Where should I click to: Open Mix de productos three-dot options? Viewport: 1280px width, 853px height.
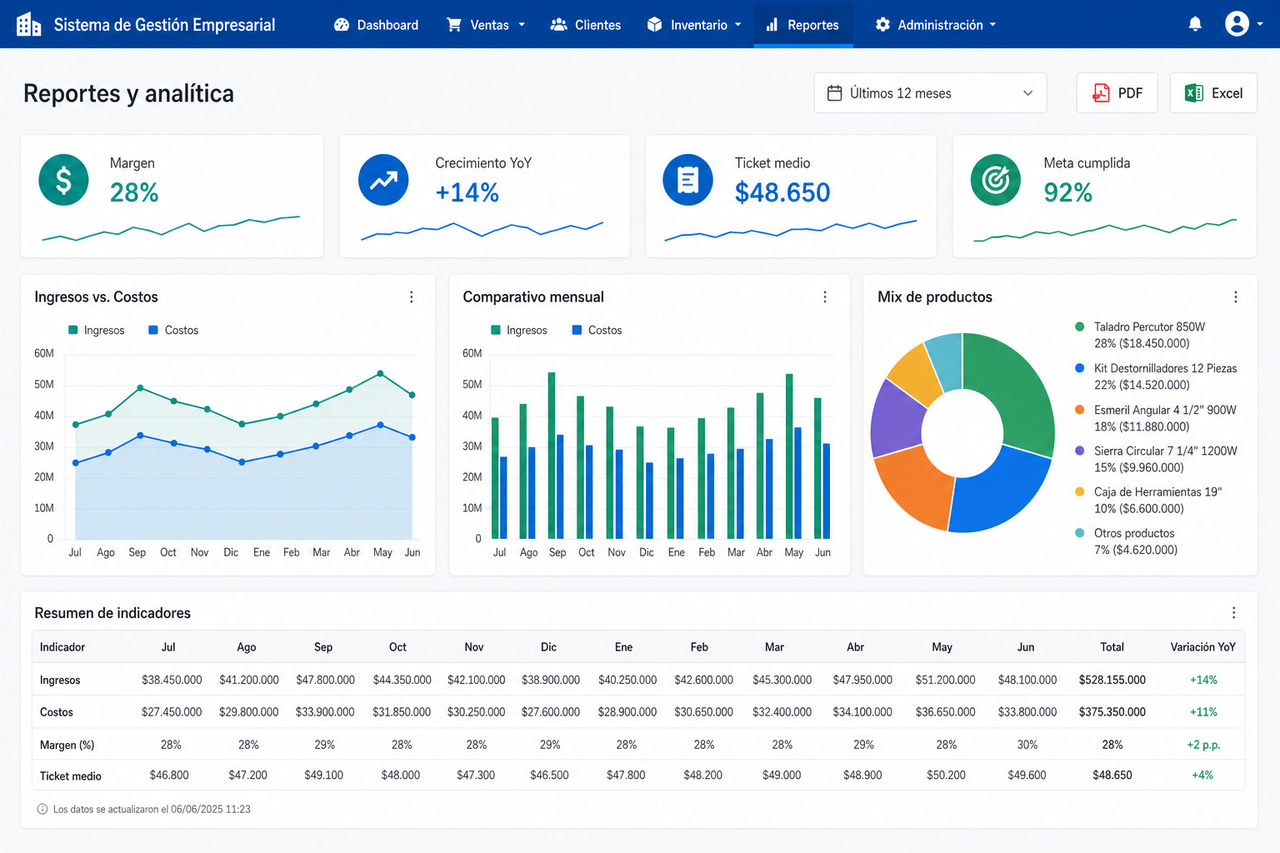1235,297
